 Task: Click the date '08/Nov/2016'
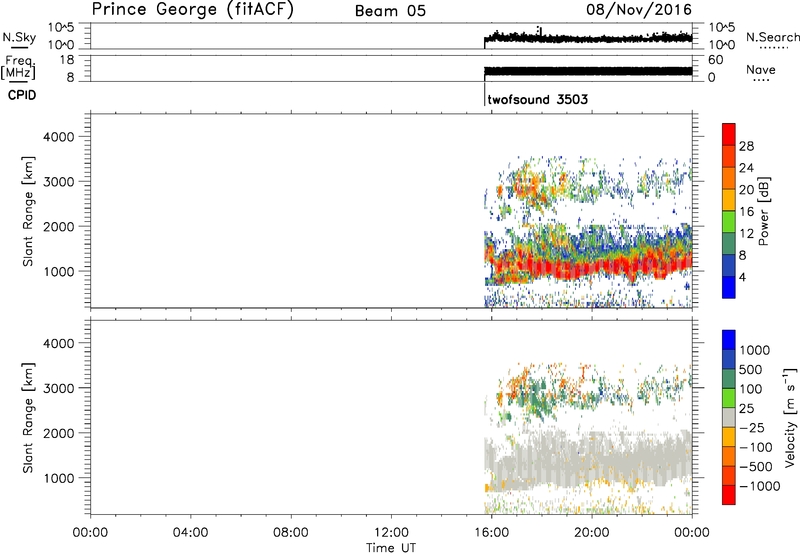coord(639,10)
